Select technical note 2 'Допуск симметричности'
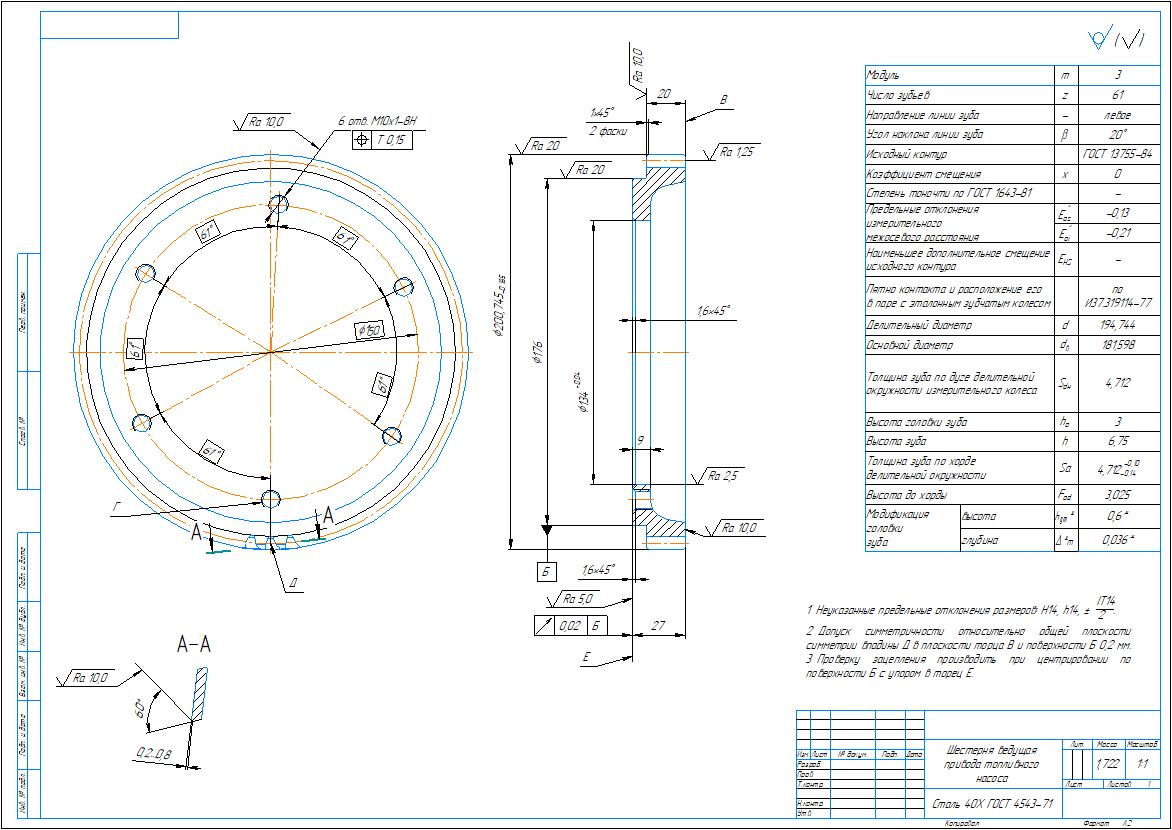Image resolution: width=1172 pixels, height=830 pixels. pyautogui.click(x=969, y=638)
